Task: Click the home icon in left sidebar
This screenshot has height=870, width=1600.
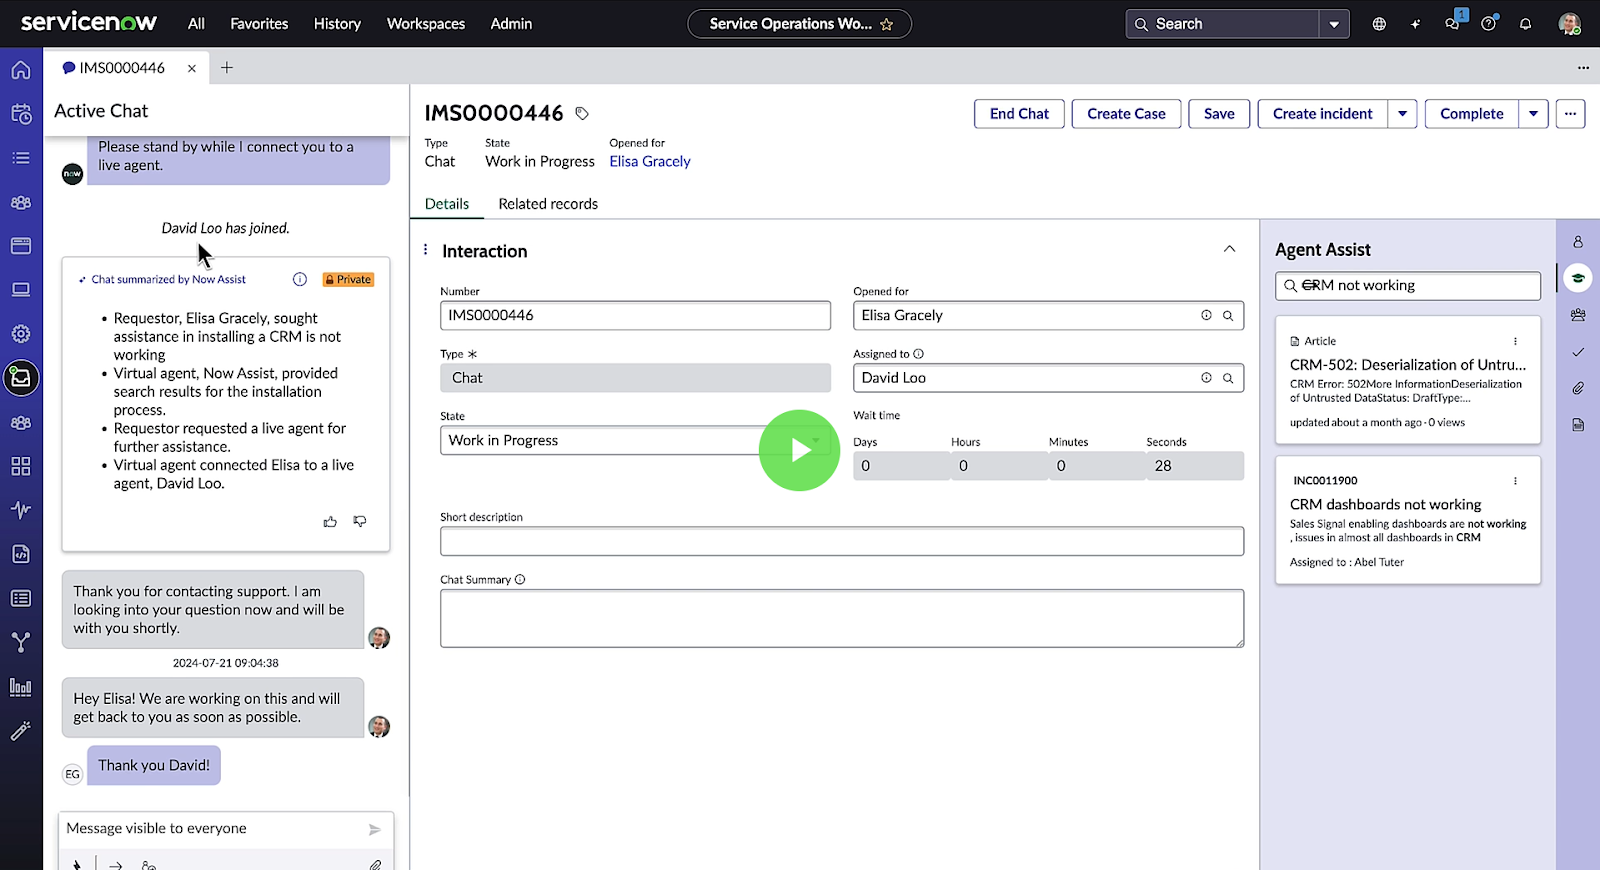Action: click(21, 70)
